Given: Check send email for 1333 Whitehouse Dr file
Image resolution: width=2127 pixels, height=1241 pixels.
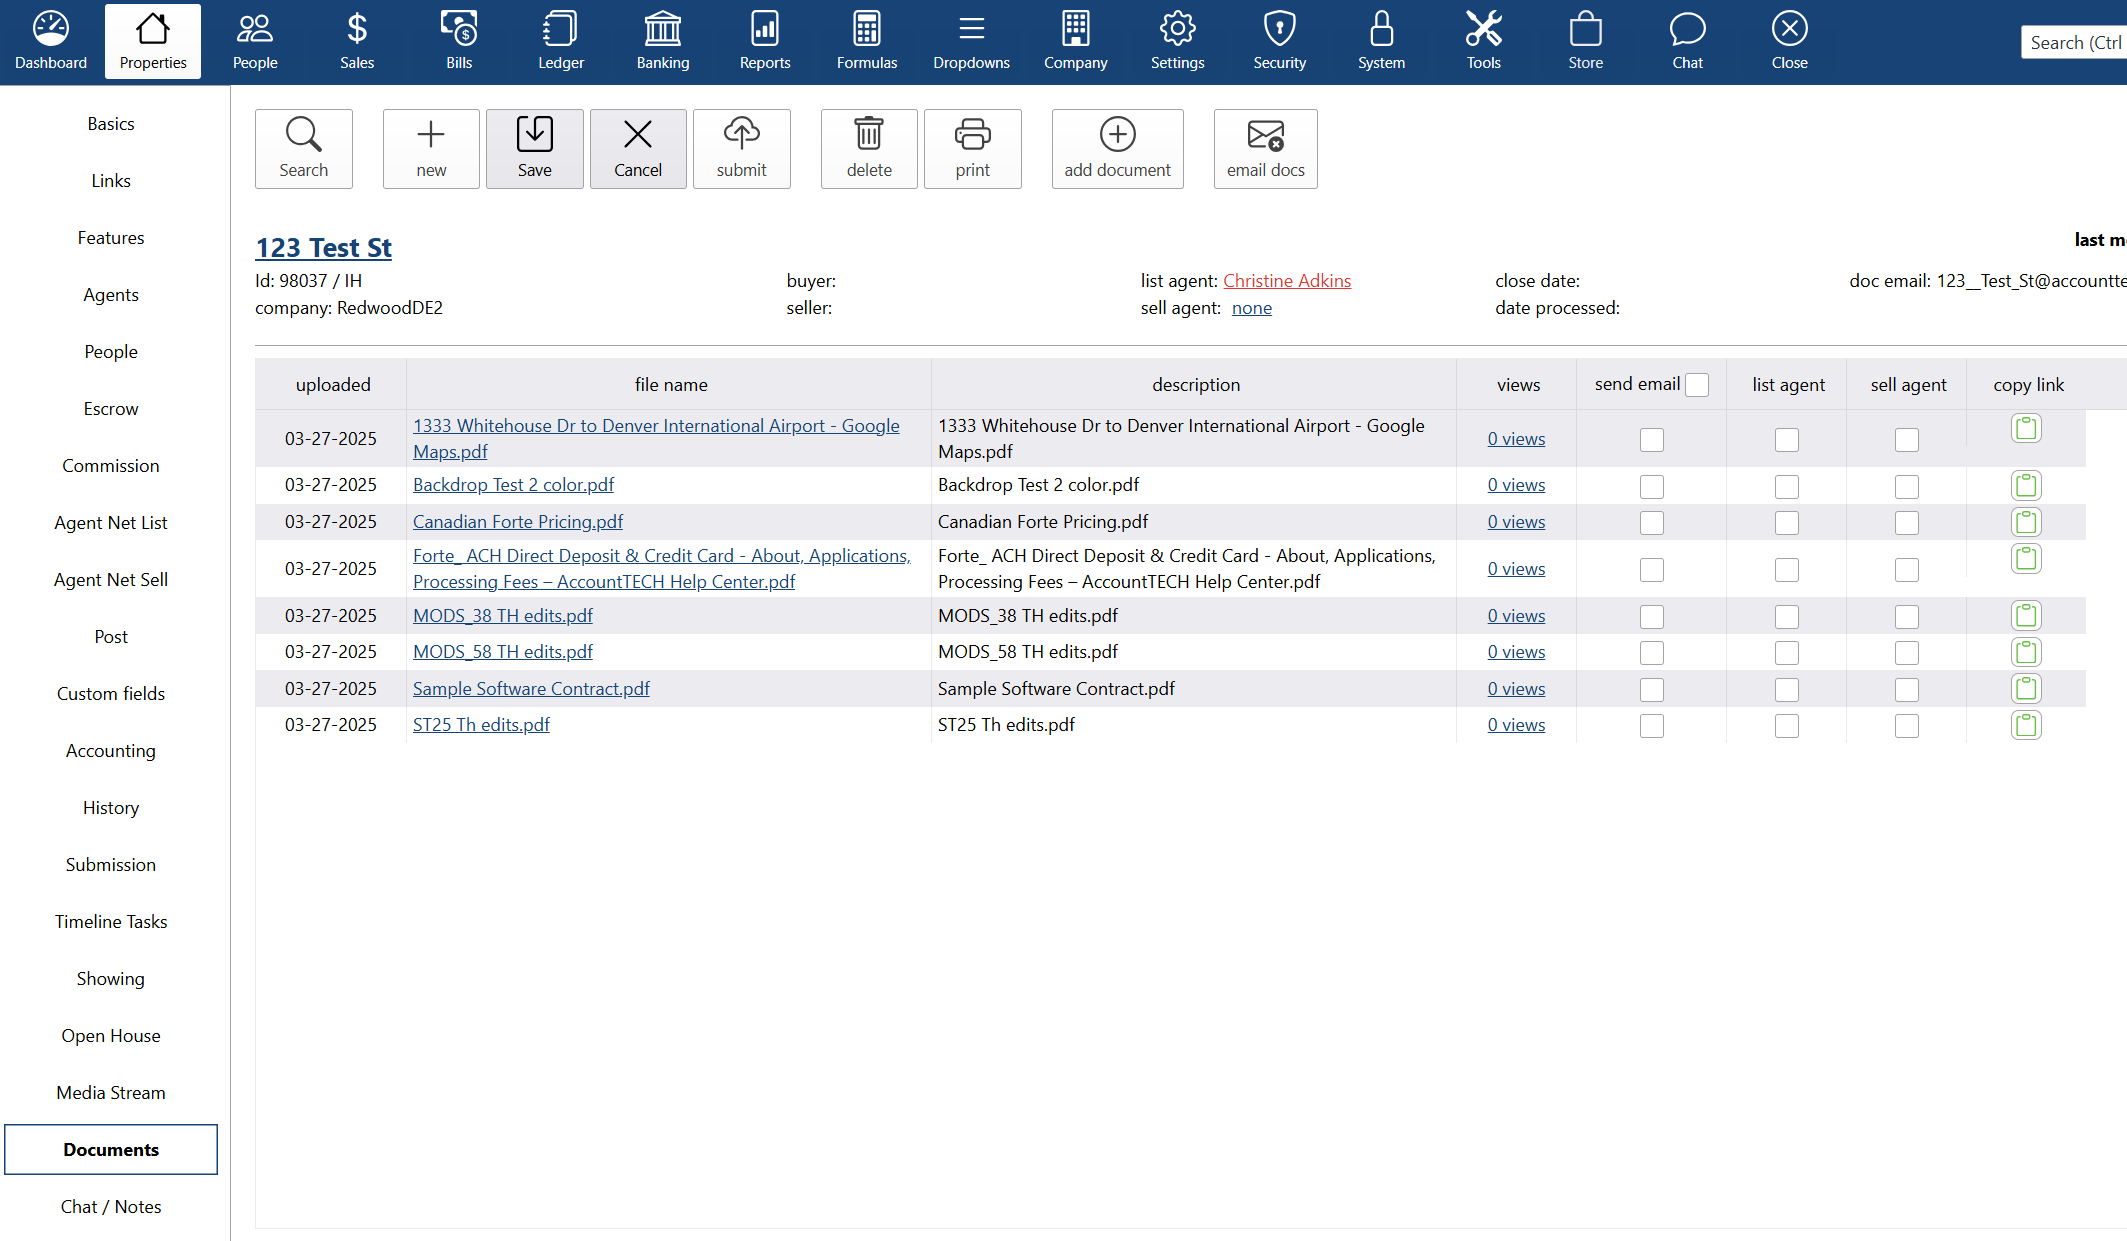Looking at the screenshot, I should [1652, 440].
